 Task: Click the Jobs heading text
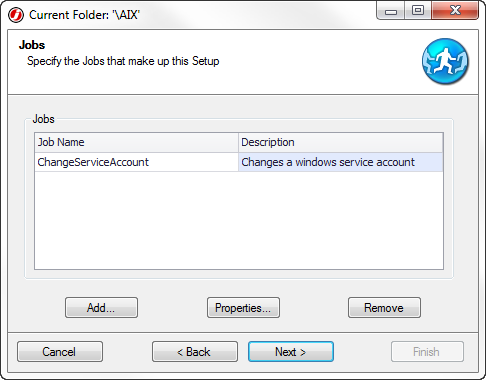coord(32,45)
